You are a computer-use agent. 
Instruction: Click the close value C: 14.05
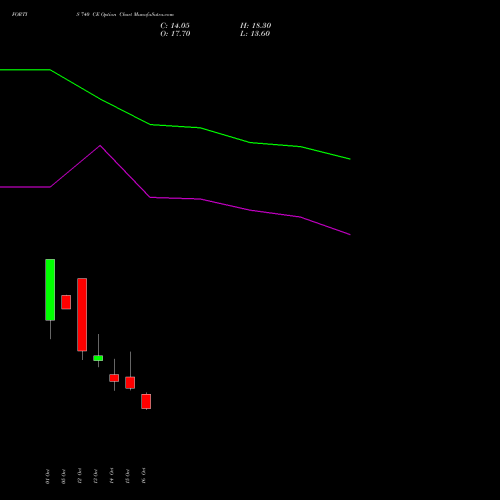coord(175,26)
